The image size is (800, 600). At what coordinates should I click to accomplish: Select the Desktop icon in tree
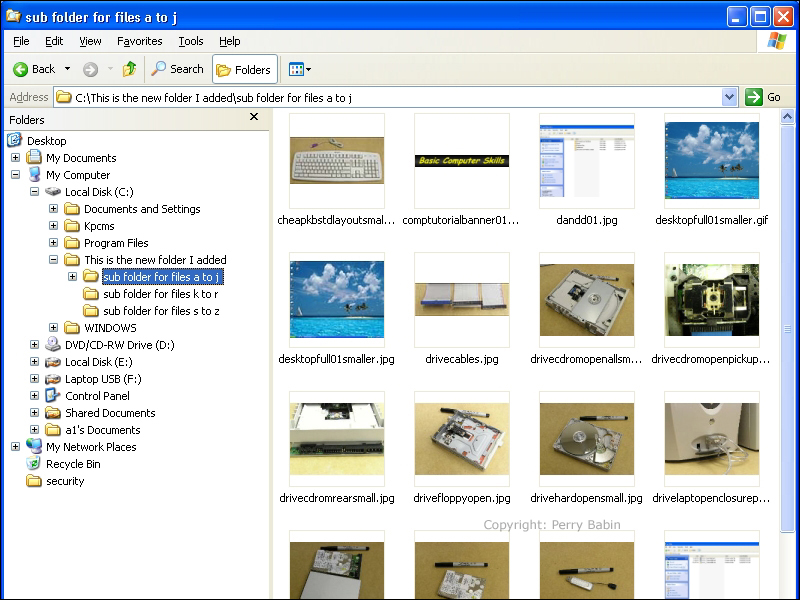coord(15,140)
